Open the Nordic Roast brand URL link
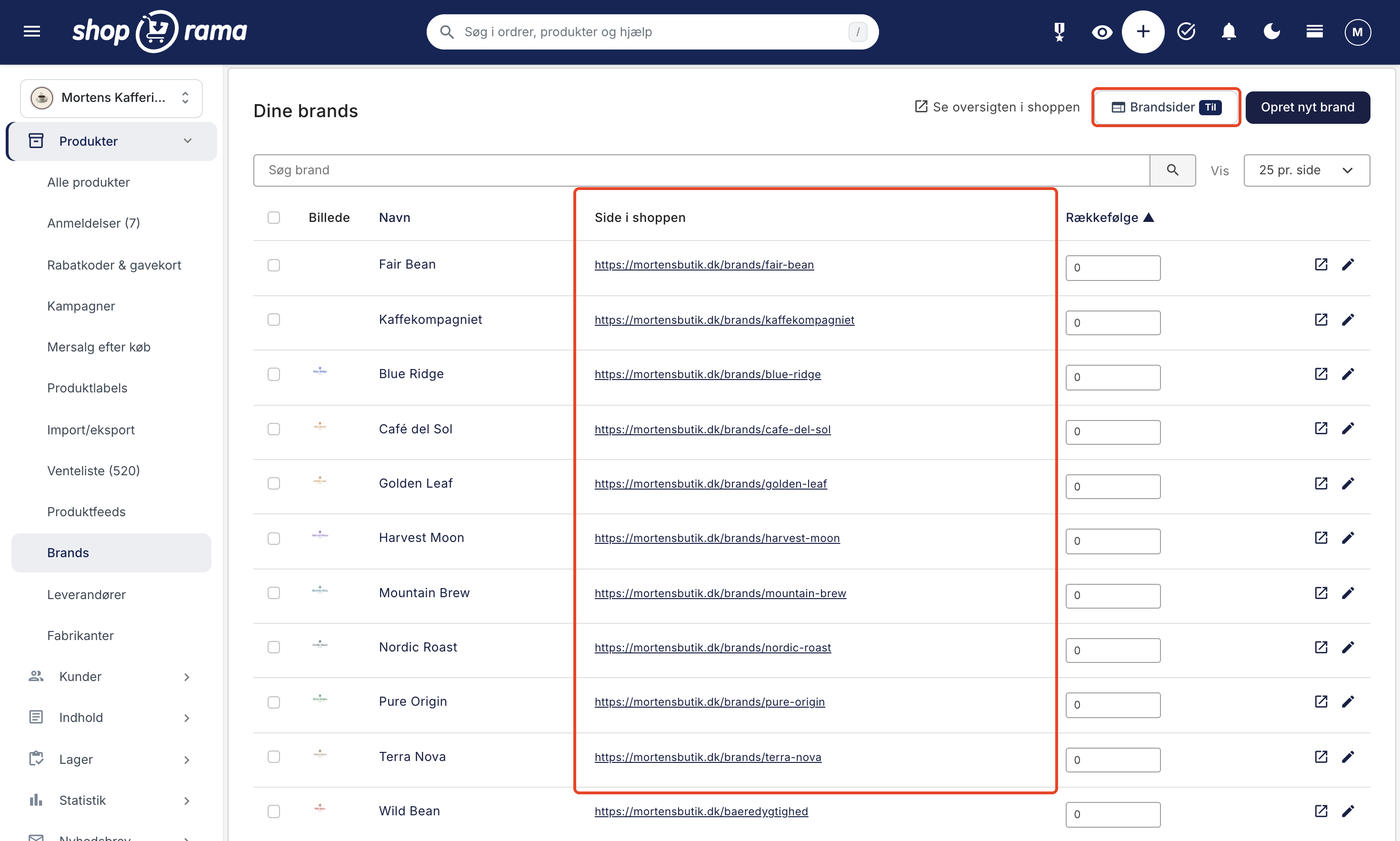The width and height of the screenshot is (1400, 841). tap(713, 648)
